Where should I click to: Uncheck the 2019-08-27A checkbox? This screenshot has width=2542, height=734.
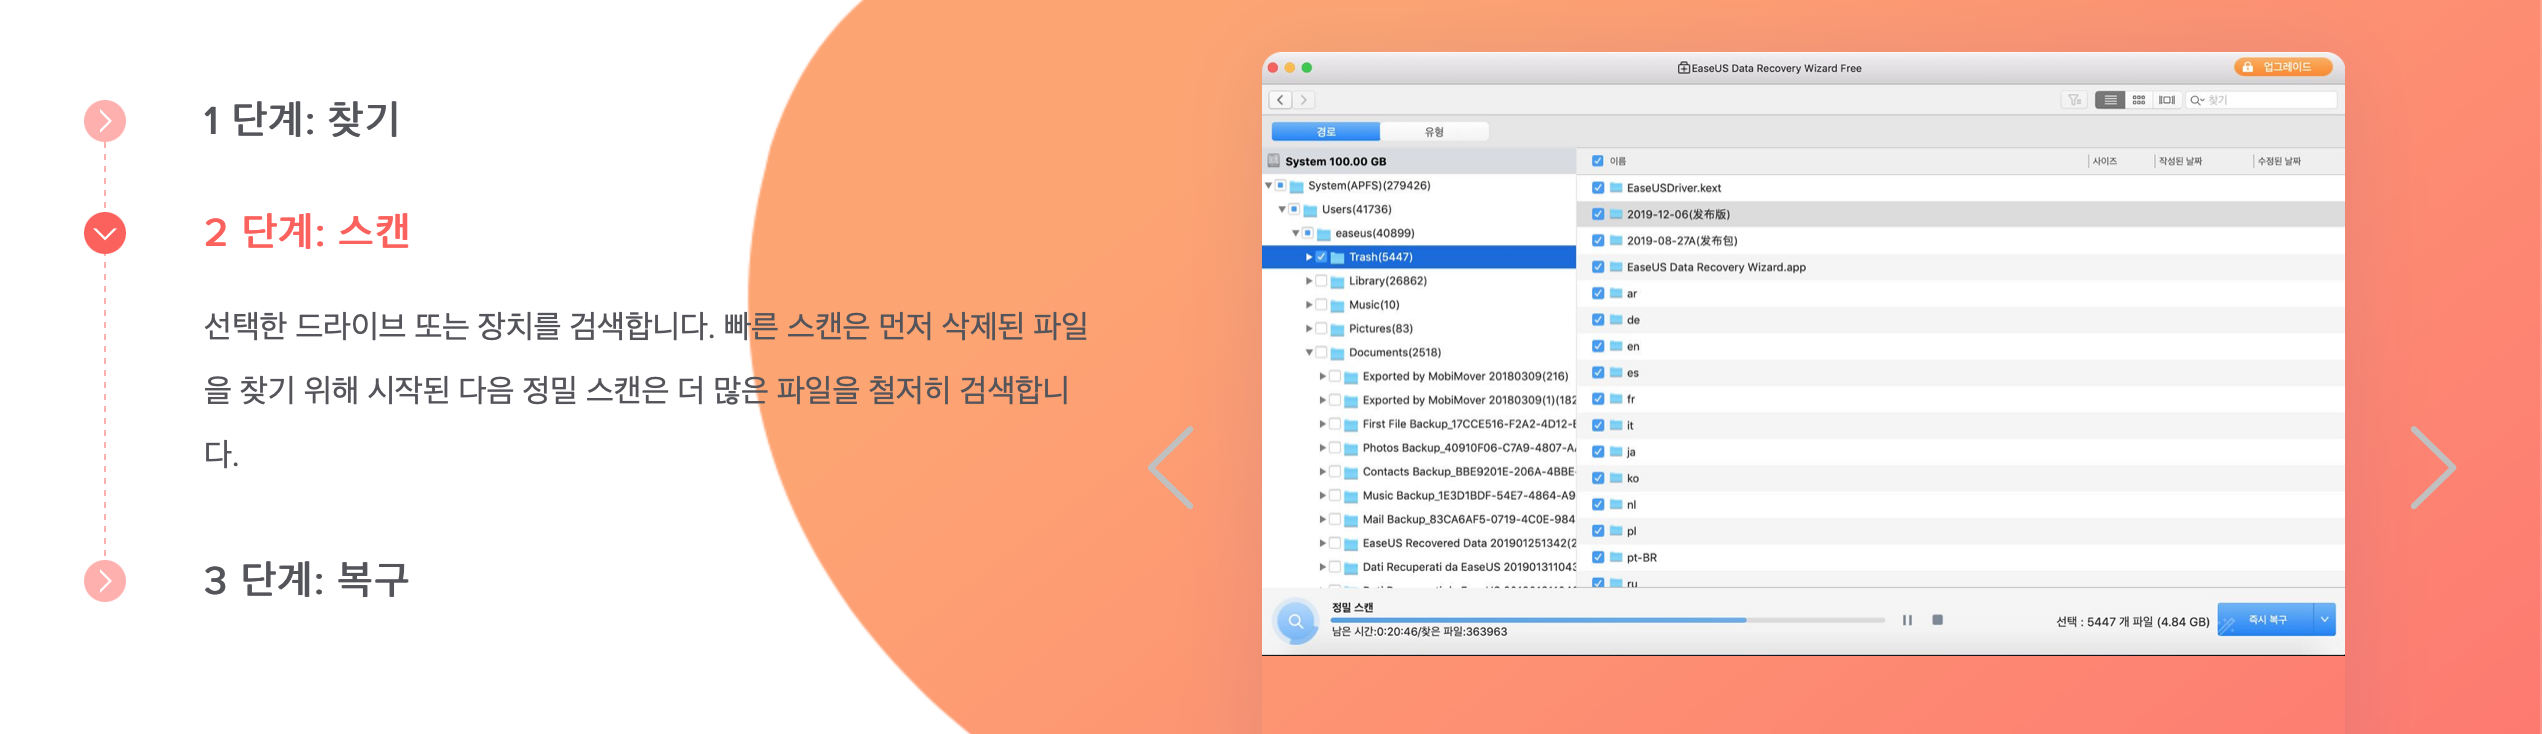tap(1598, 241)
